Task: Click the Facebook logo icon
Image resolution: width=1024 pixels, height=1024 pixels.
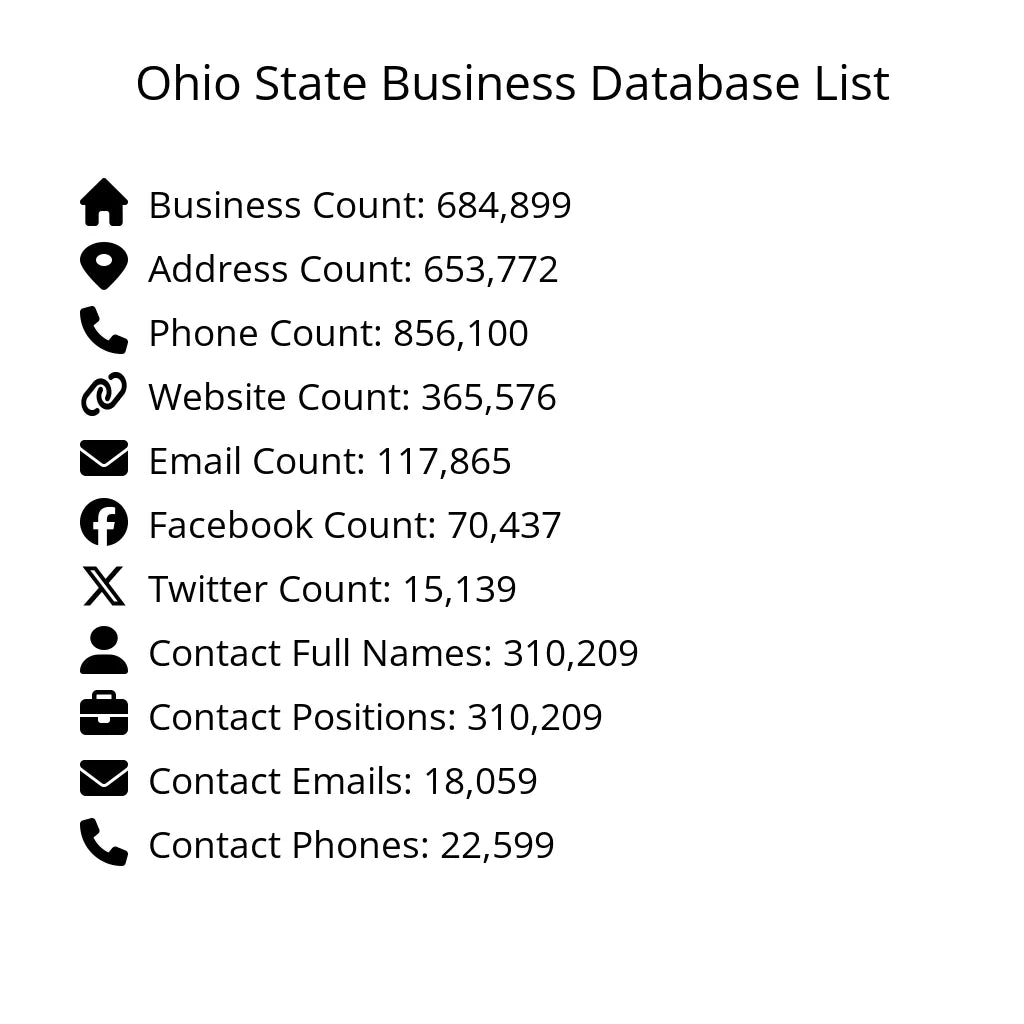Action: [x=104, y=523]
